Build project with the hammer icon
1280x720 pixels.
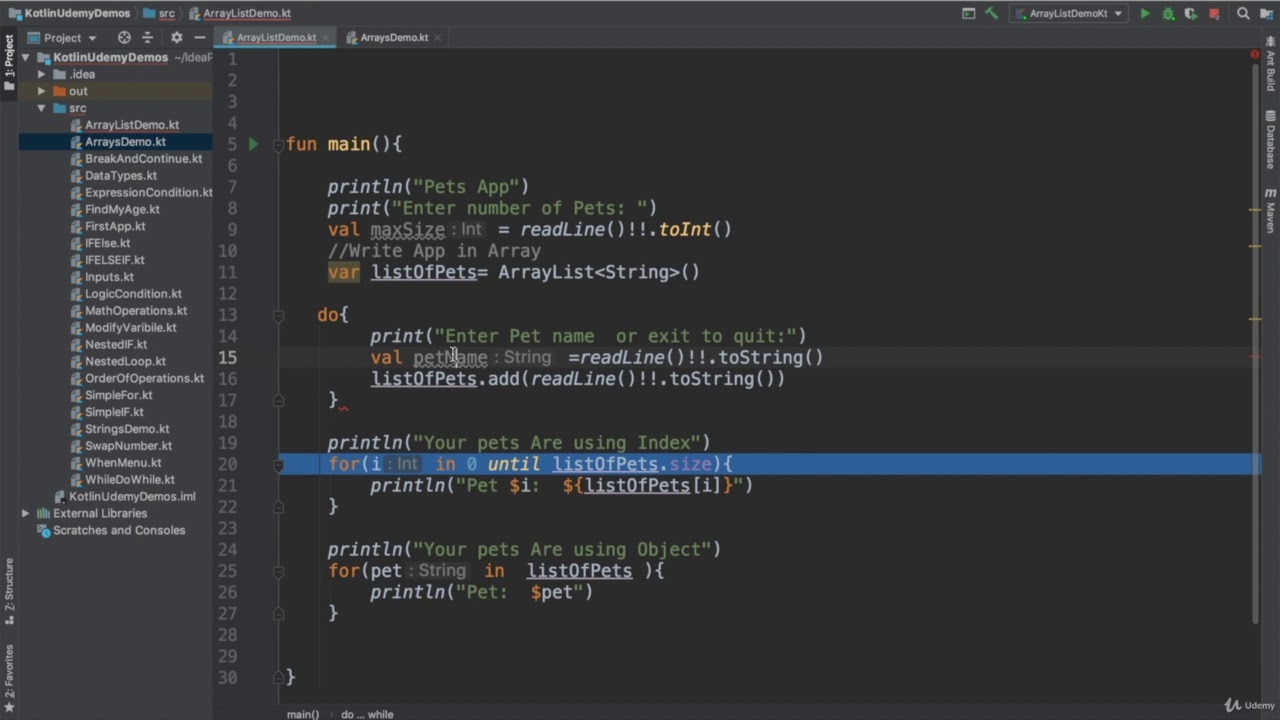(x=991, y=14)
